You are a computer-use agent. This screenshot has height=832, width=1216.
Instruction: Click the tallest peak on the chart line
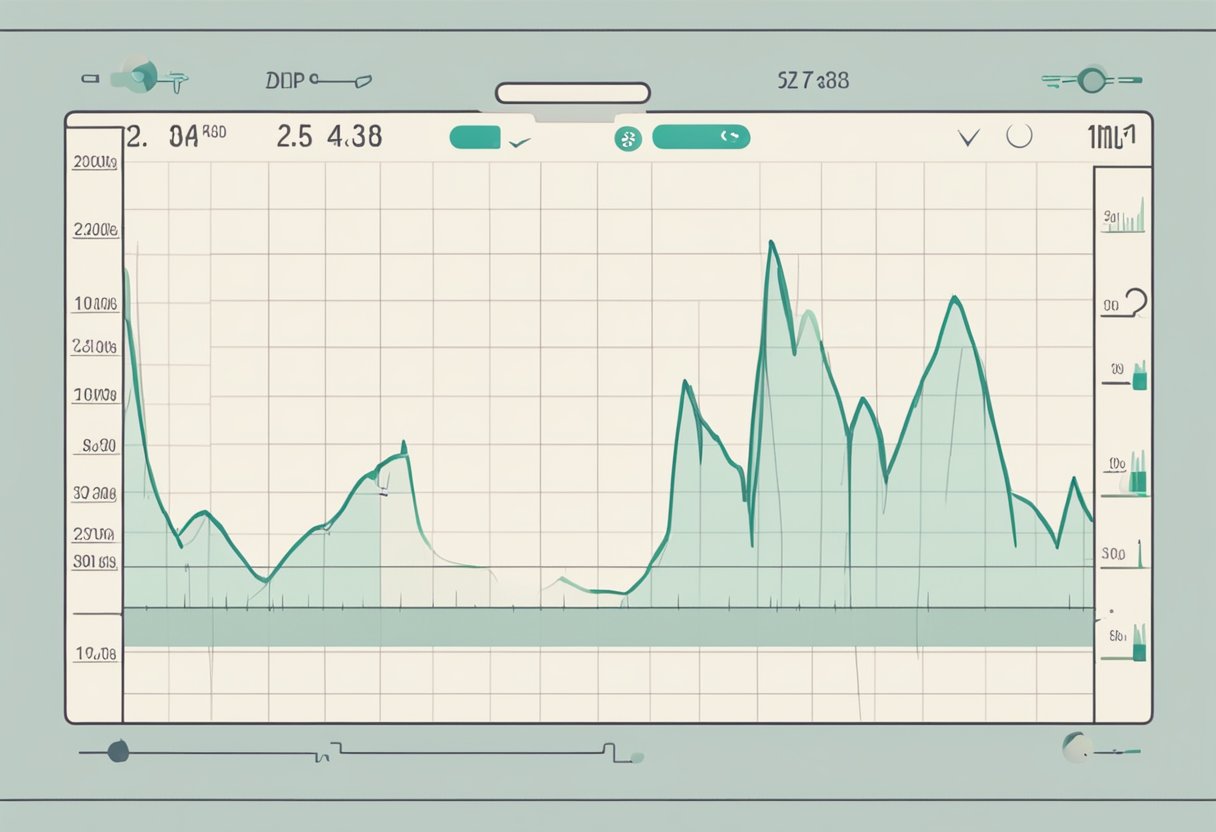pyautogui.click(x=772, y=243)
